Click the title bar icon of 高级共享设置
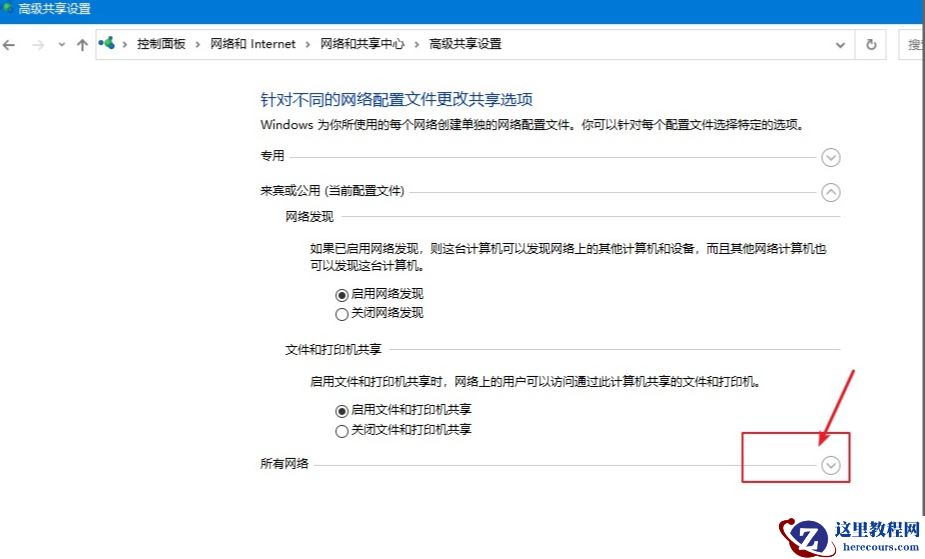Viewport: 925px width, 559px height. pos(8,8)
